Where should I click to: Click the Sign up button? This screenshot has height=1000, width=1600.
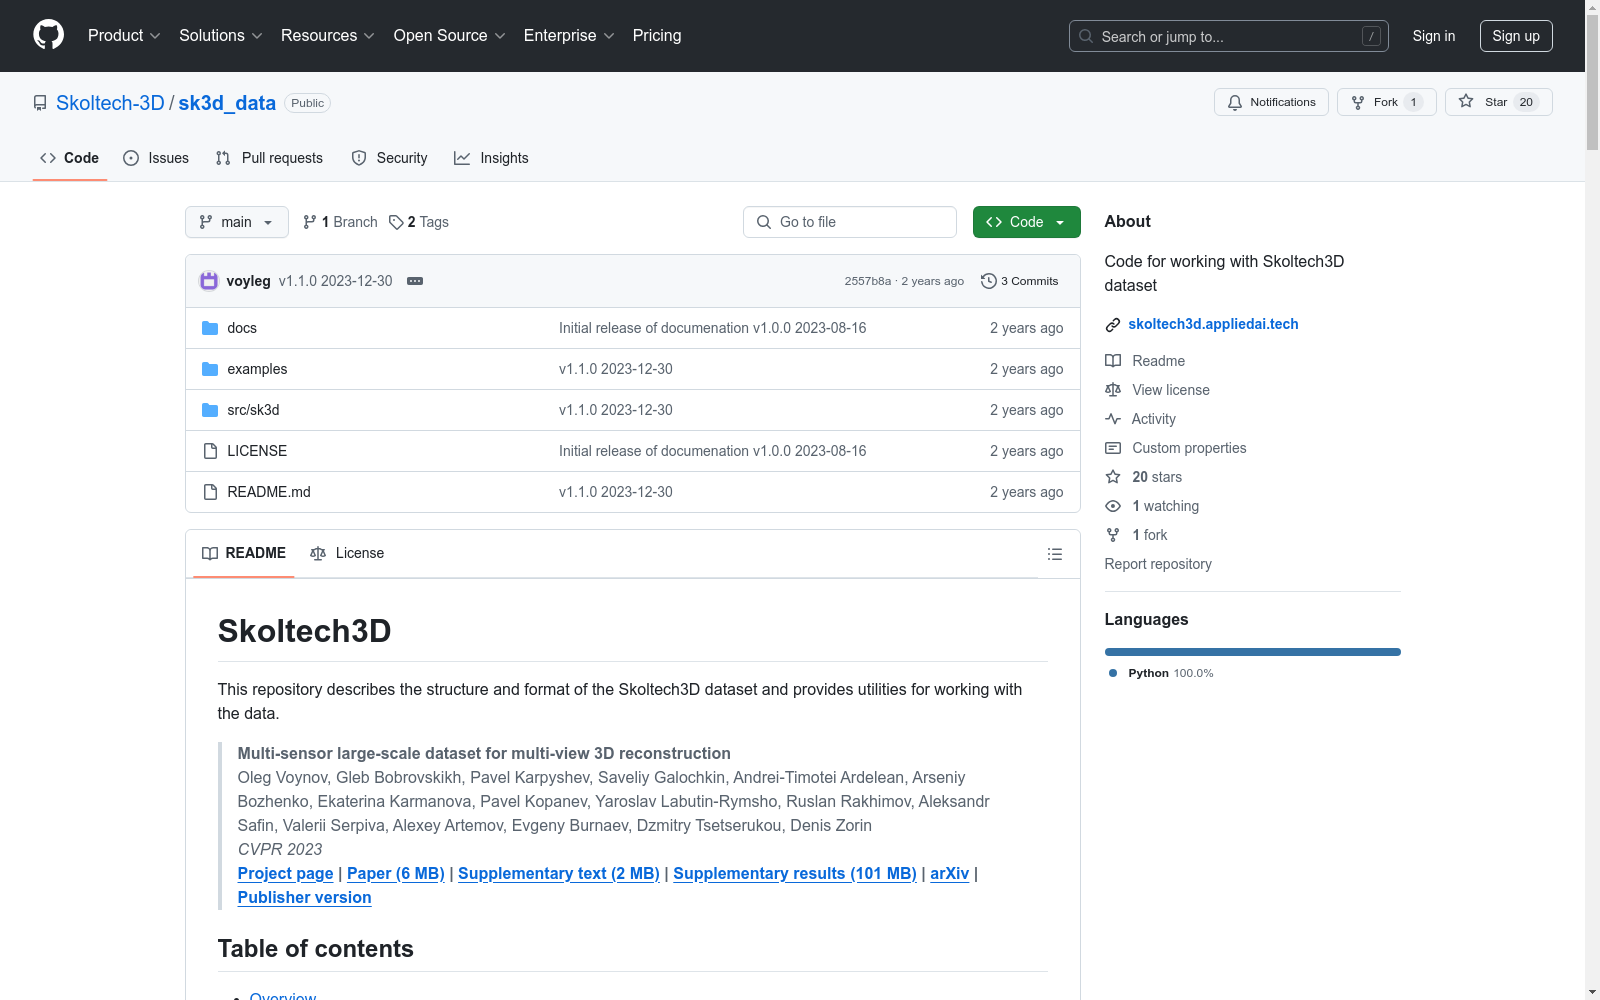(1515, 36)
